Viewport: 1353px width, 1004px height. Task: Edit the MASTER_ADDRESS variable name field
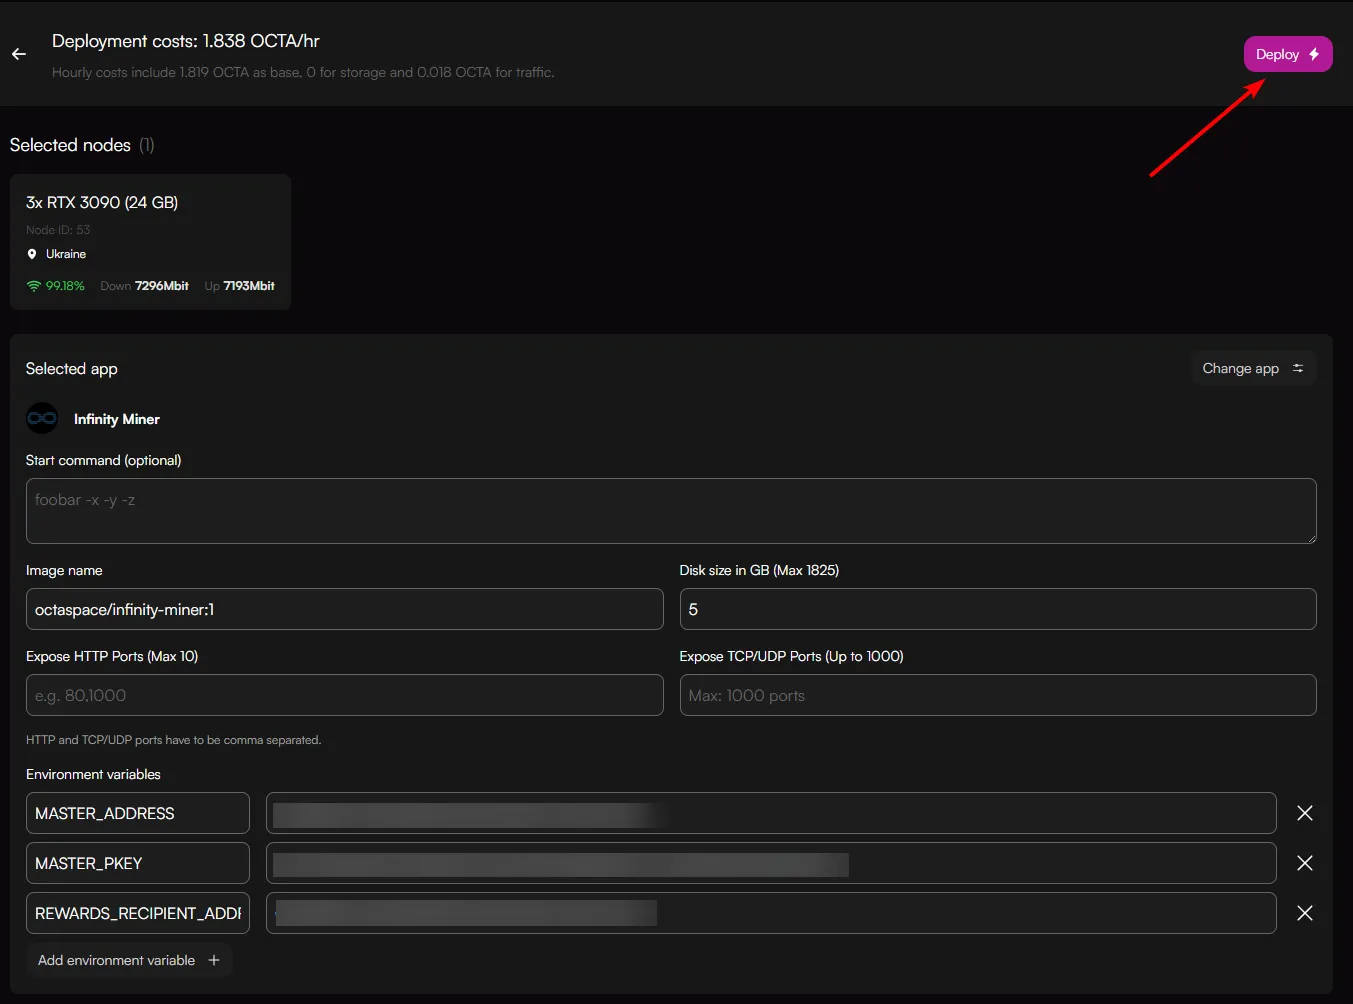pos(138,813)
